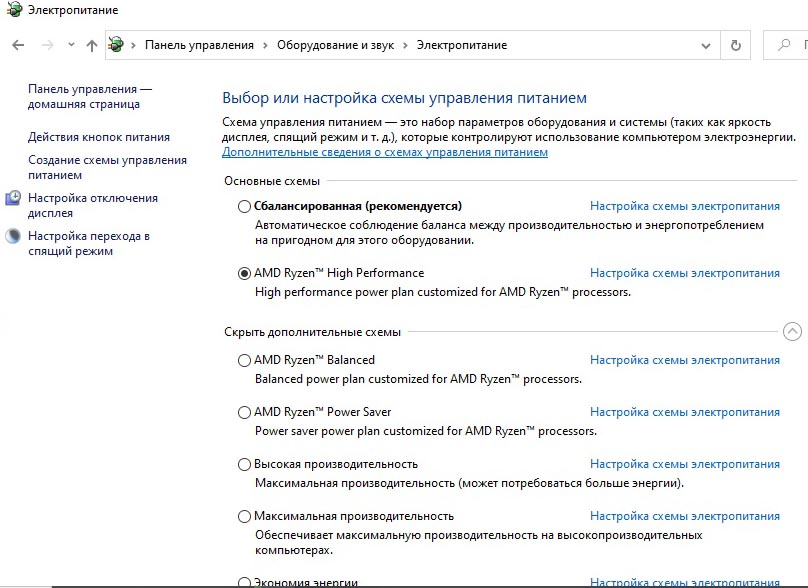Image resolution: width=808 pixels, height=588 pixels.
Task: Select AMD Ryzen High Performance plan radio
Action: [x=244, y=274]
